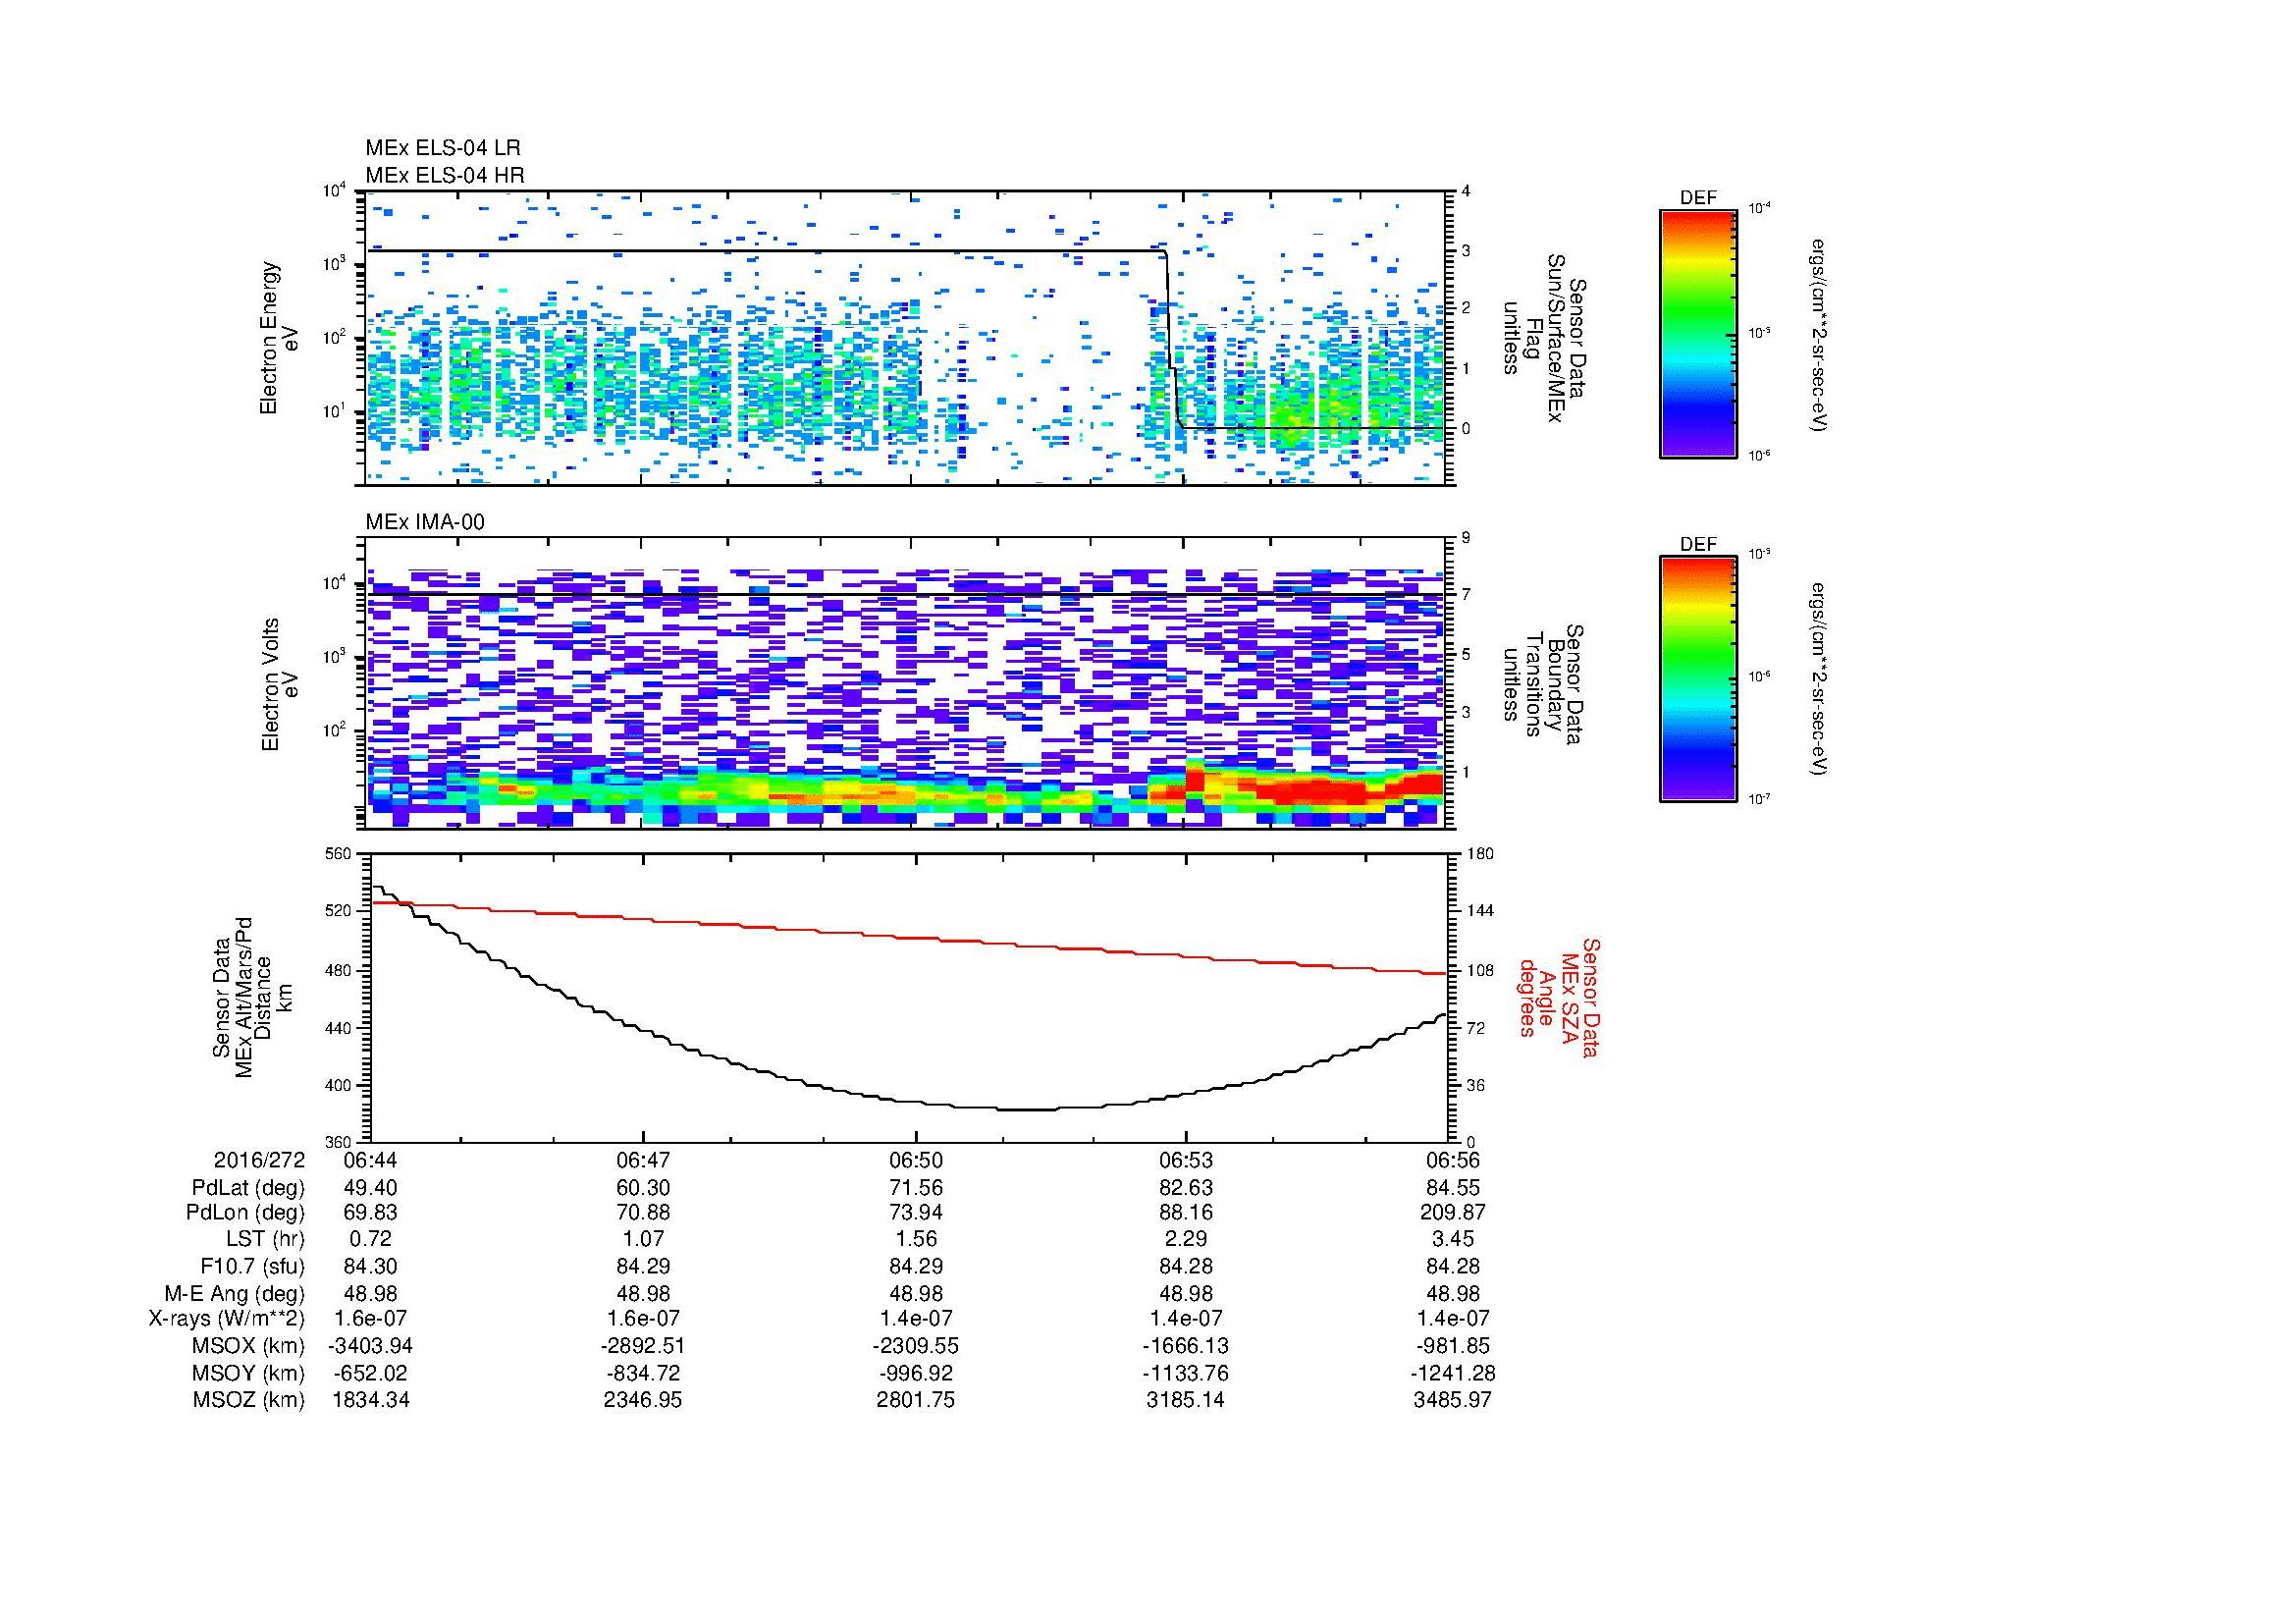Click the 'Boundary Transitions' axis label

click(x=1545, y=685)
